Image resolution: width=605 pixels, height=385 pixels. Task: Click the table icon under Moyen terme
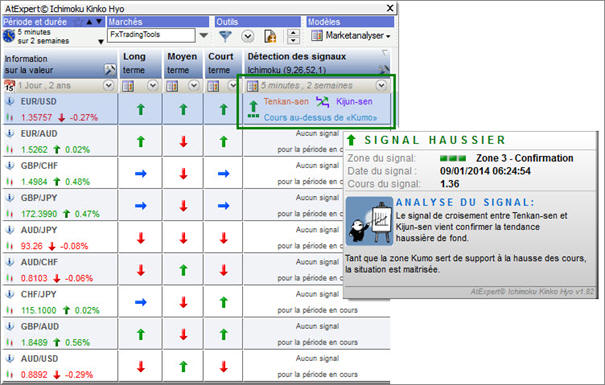172,86
